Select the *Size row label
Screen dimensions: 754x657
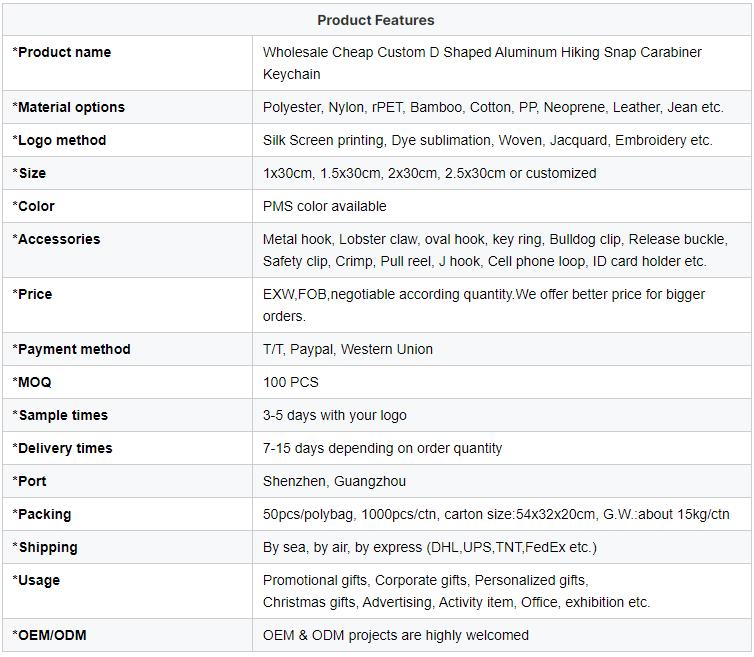[x=30, y=173]
